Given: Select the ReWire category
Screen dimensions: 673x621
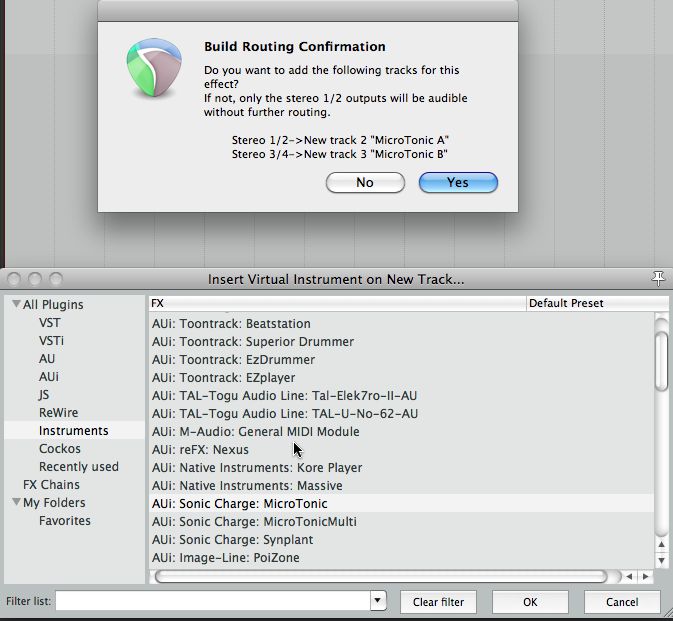Looking at the screenshot, I should (58, 413).
